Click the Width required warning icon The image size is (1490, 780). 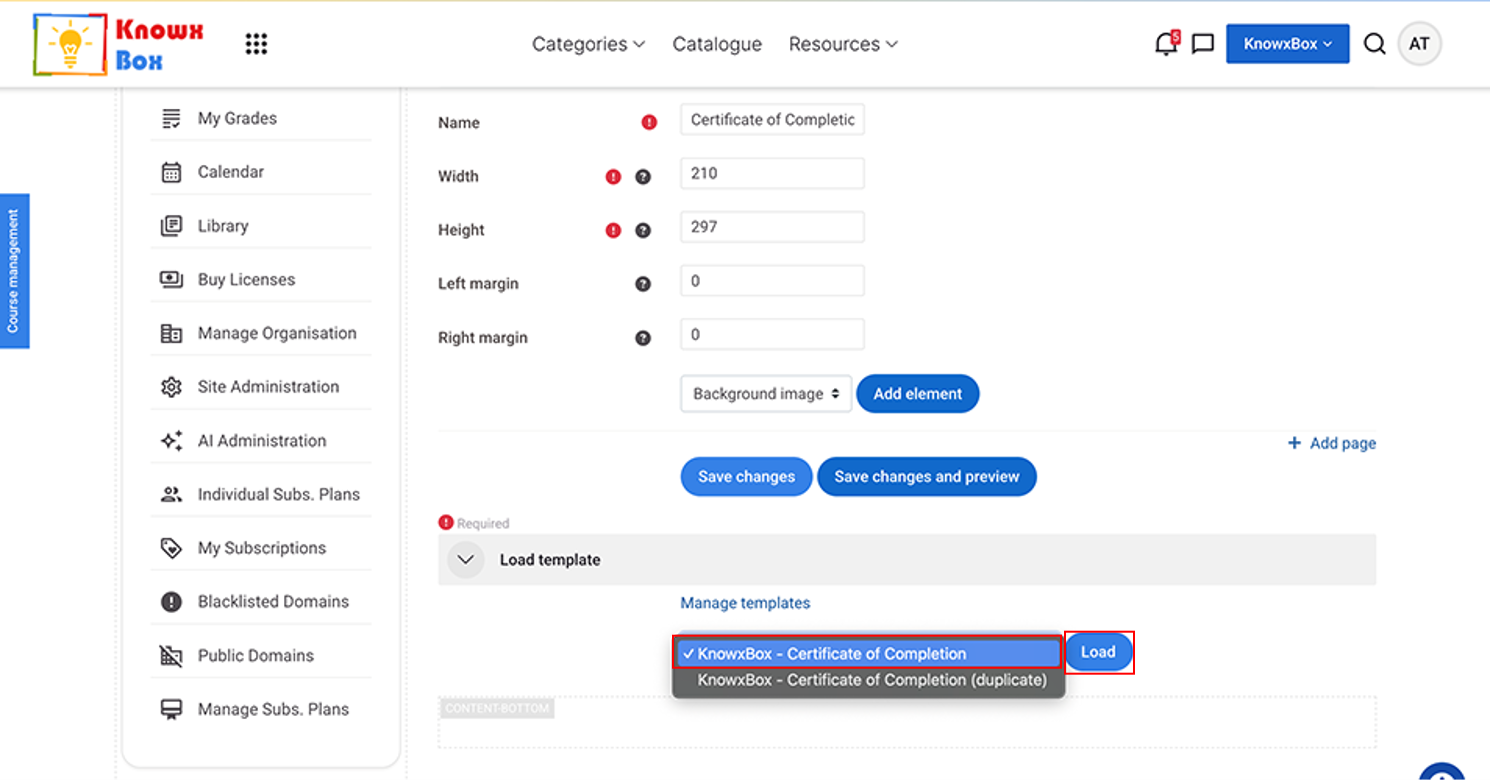tap(613, 177)
